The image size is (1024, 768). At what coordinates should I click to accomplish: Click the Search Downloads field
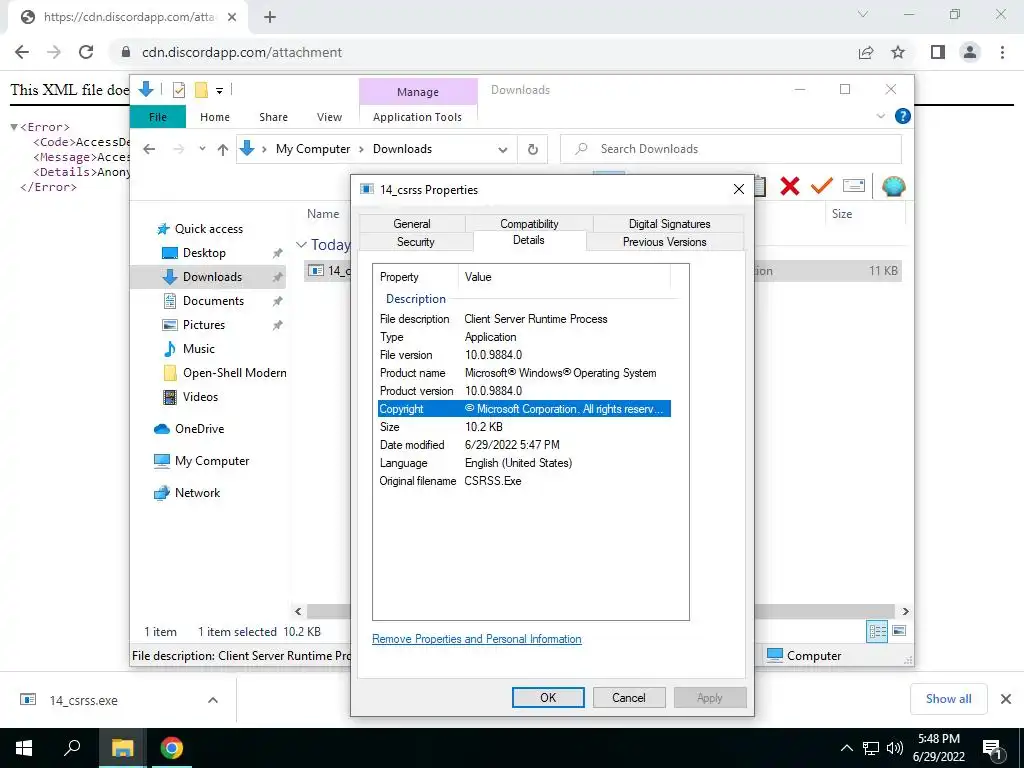[731, 150]
